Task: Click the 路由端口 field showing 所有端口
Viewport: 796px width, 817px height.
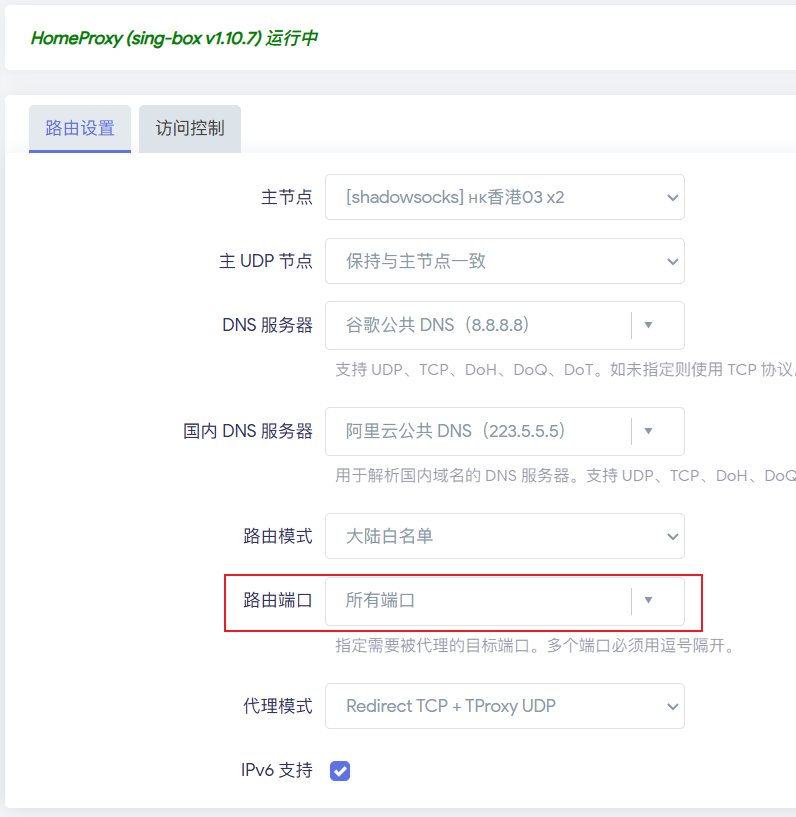Action: [478, 600]
